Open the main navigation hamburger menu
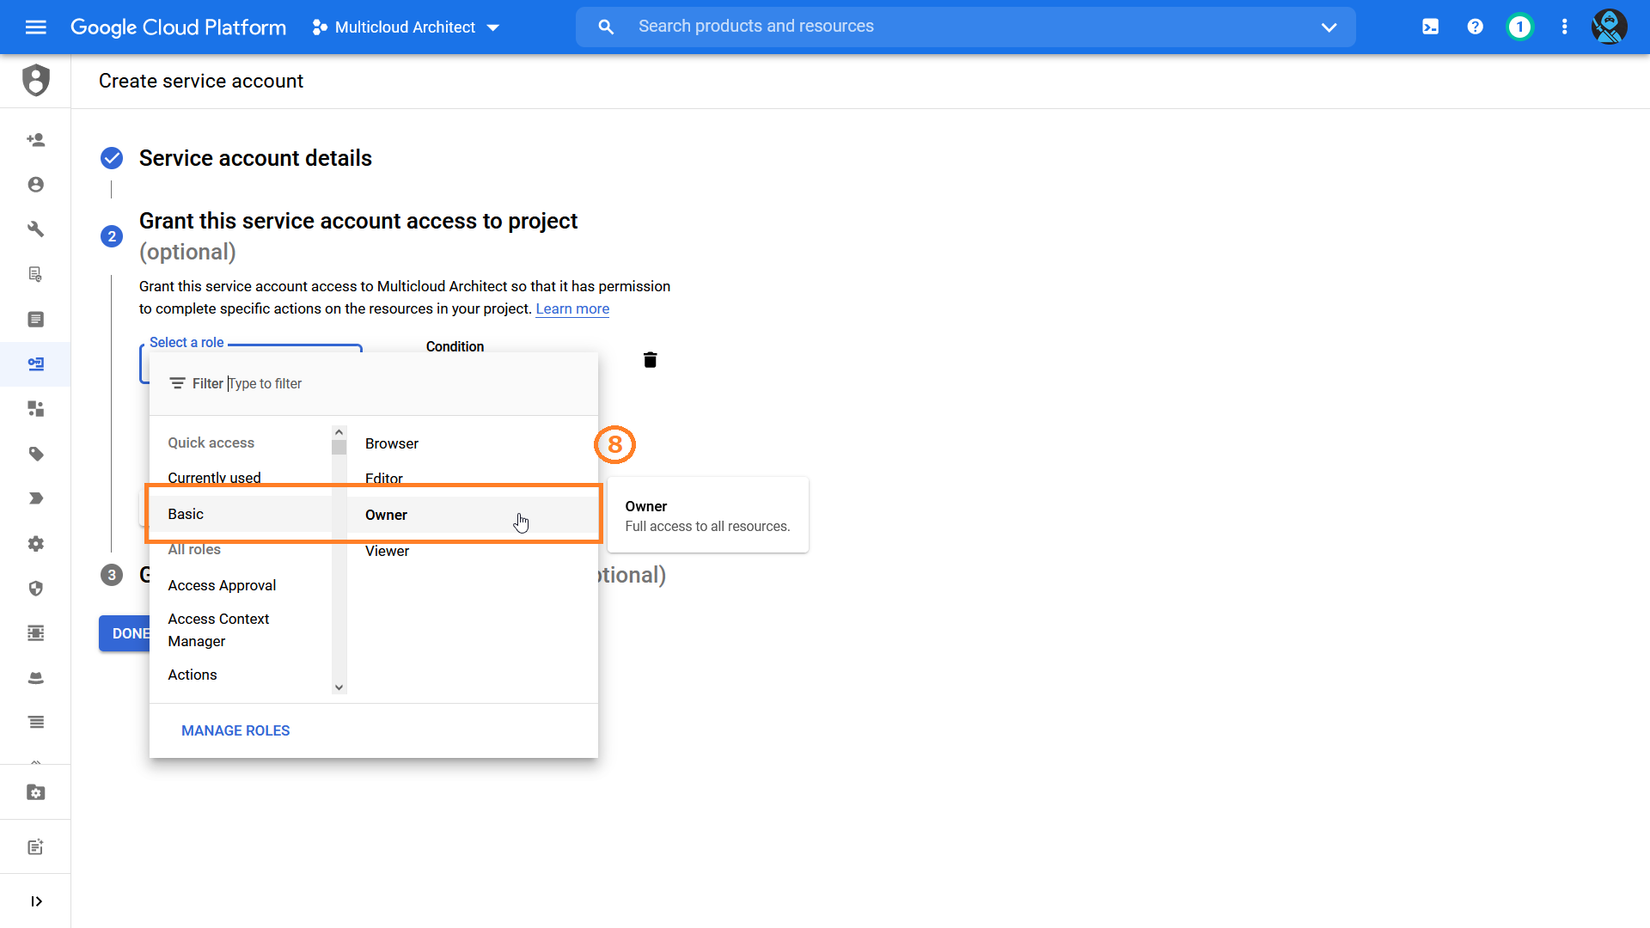 36,27
